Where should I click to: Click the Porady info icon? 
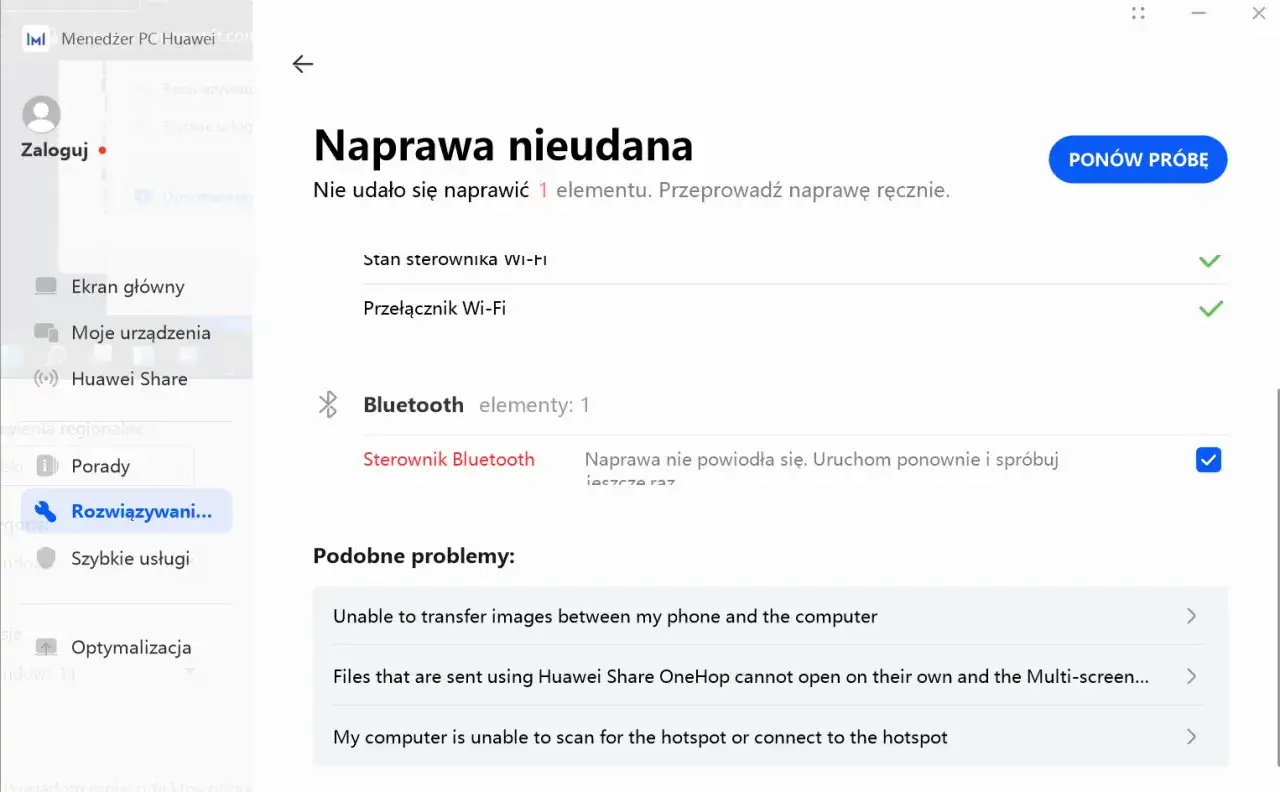point(45,465)
